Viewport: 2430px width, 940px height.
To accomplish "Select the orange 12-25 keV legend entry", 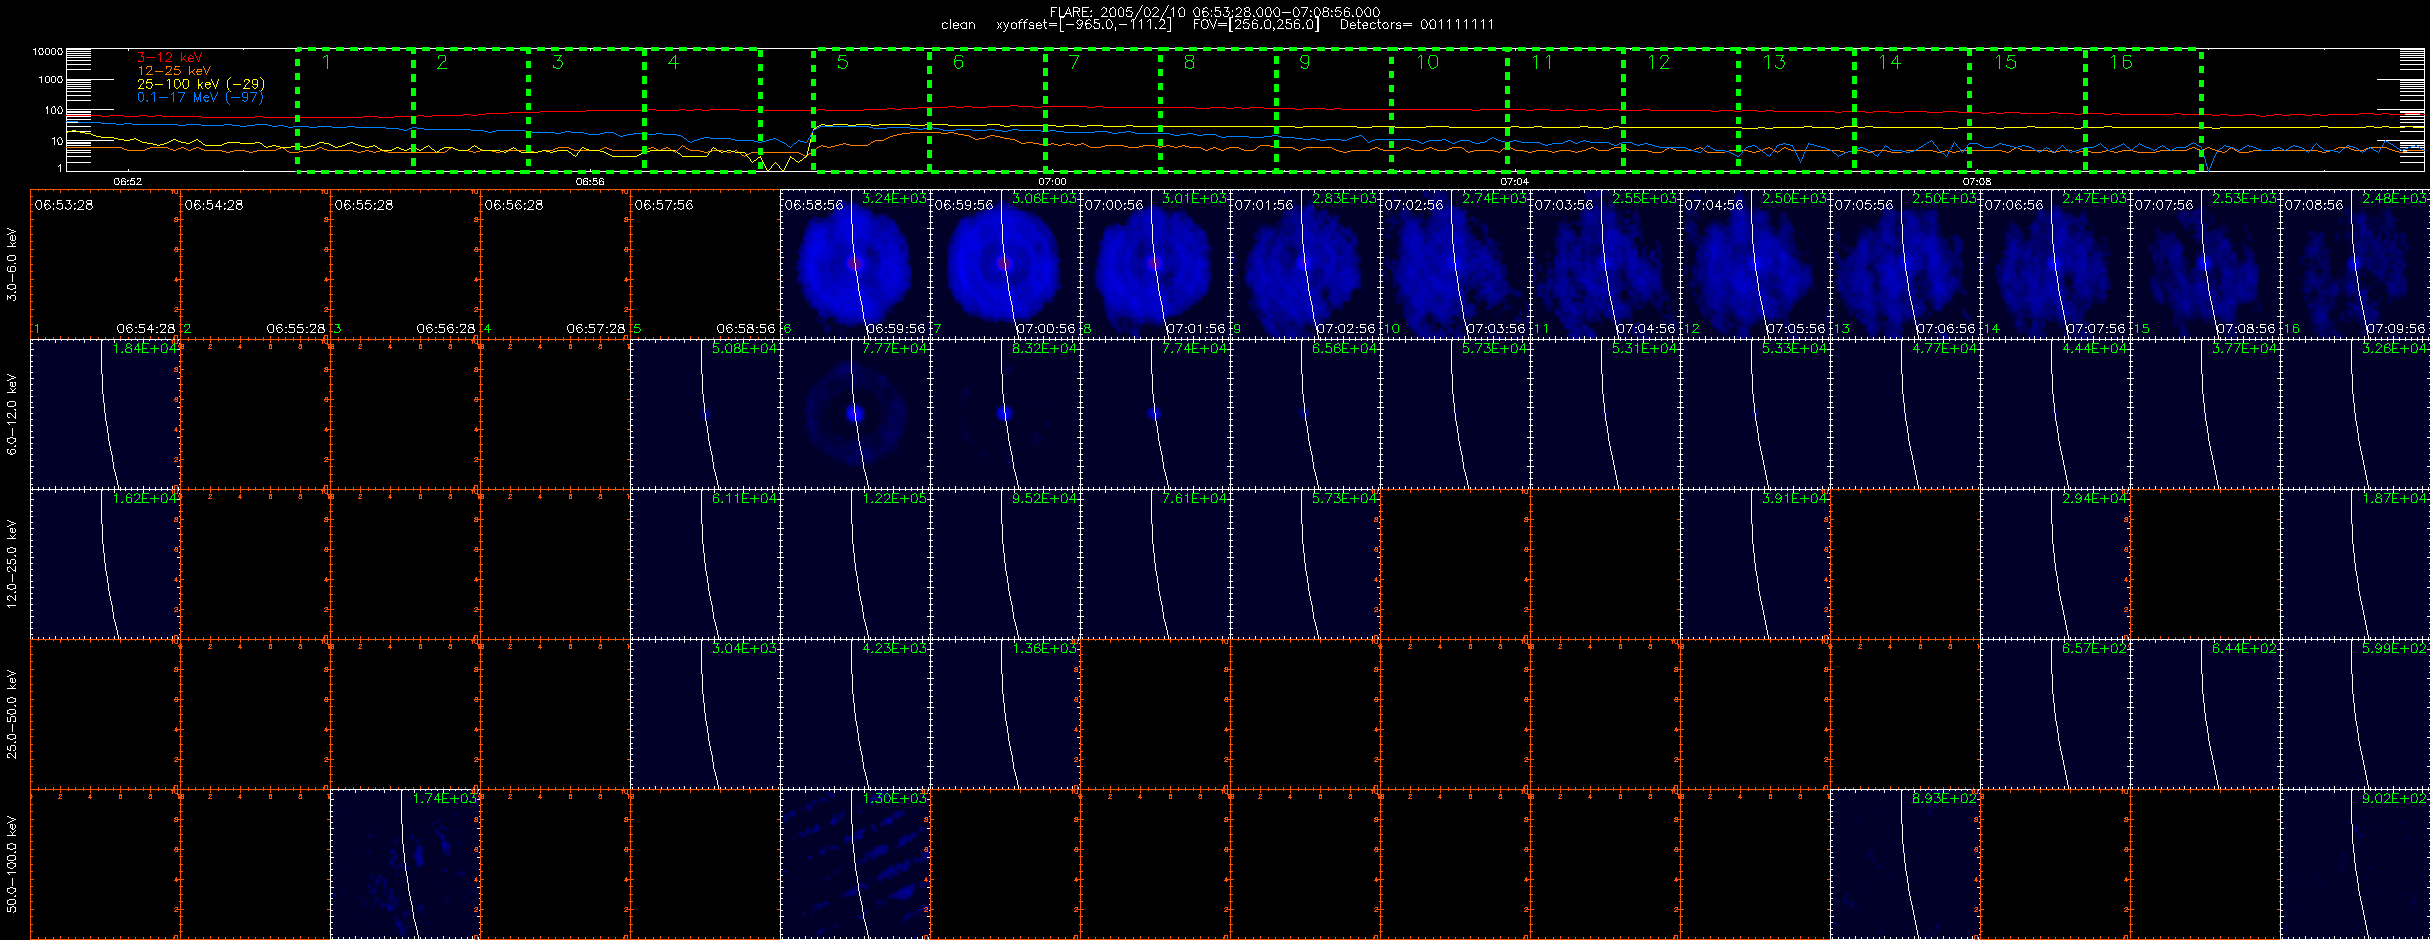I will pyautogui.click(x=174, y=71).
